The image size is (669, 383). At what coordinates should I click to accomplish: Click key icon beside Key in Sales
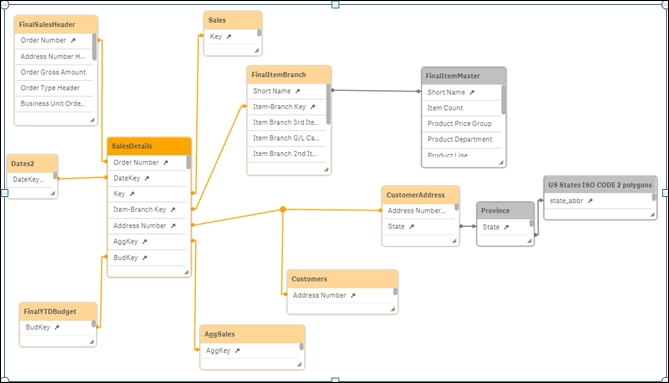click(229, 37)
